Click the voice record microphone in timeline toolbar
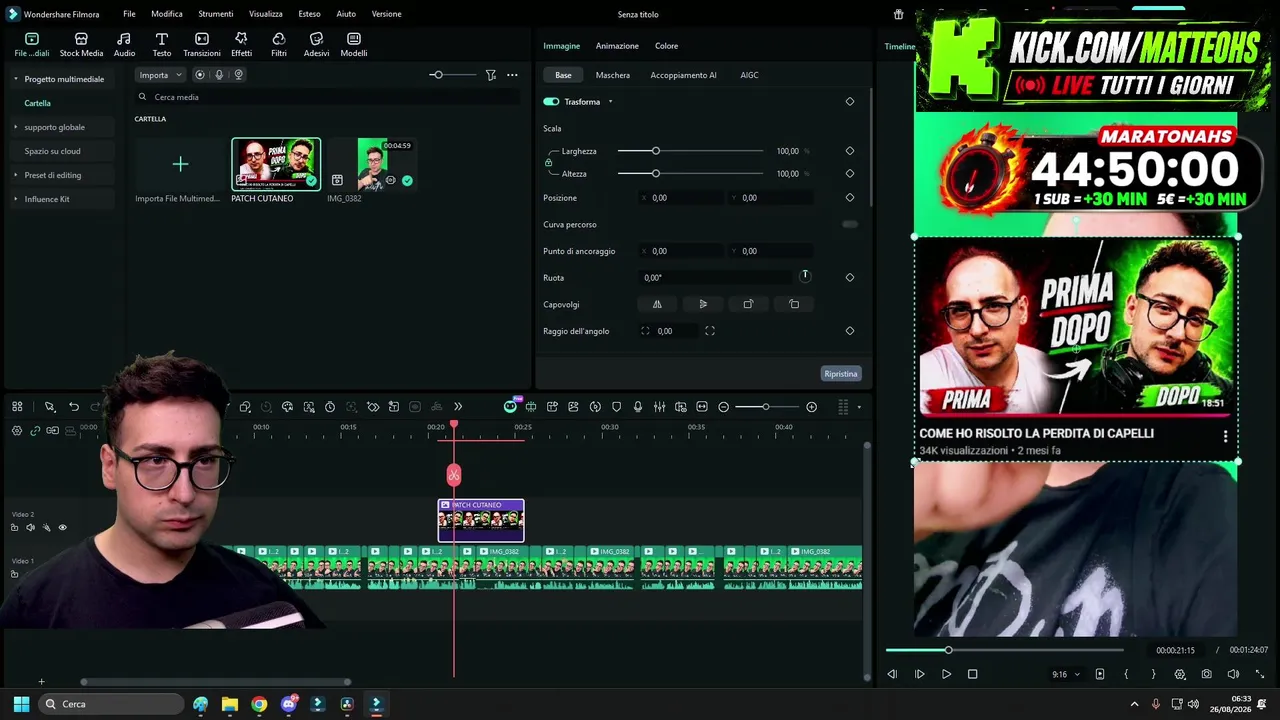The image size is (1280, 720). pos(638,407)
